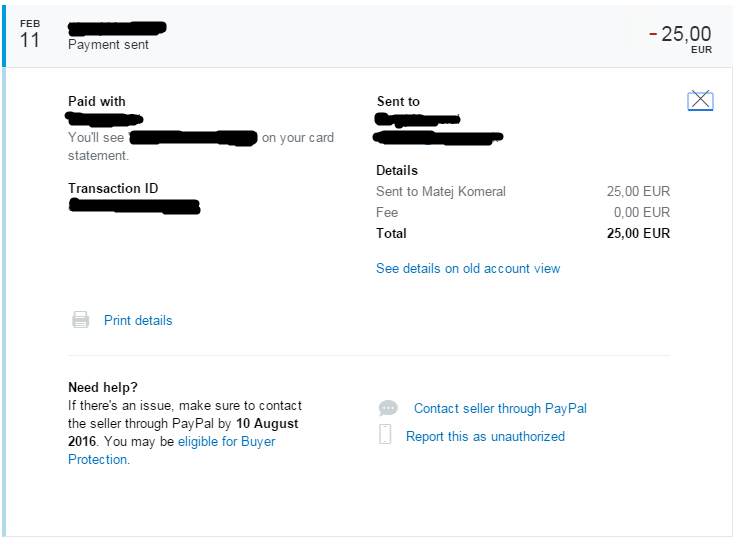Open the Print details link
Screen dimensions: 739x545
click(138, 321)
